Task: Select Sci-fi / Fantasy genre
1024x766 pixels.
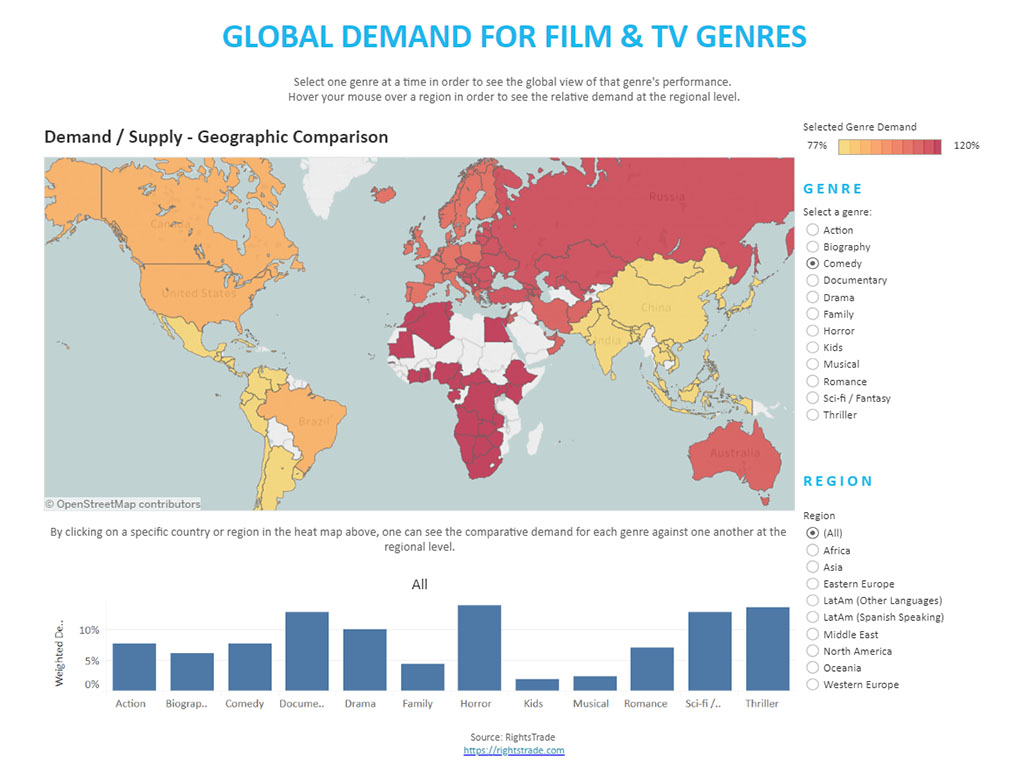Action: click(x=813, y=398)
